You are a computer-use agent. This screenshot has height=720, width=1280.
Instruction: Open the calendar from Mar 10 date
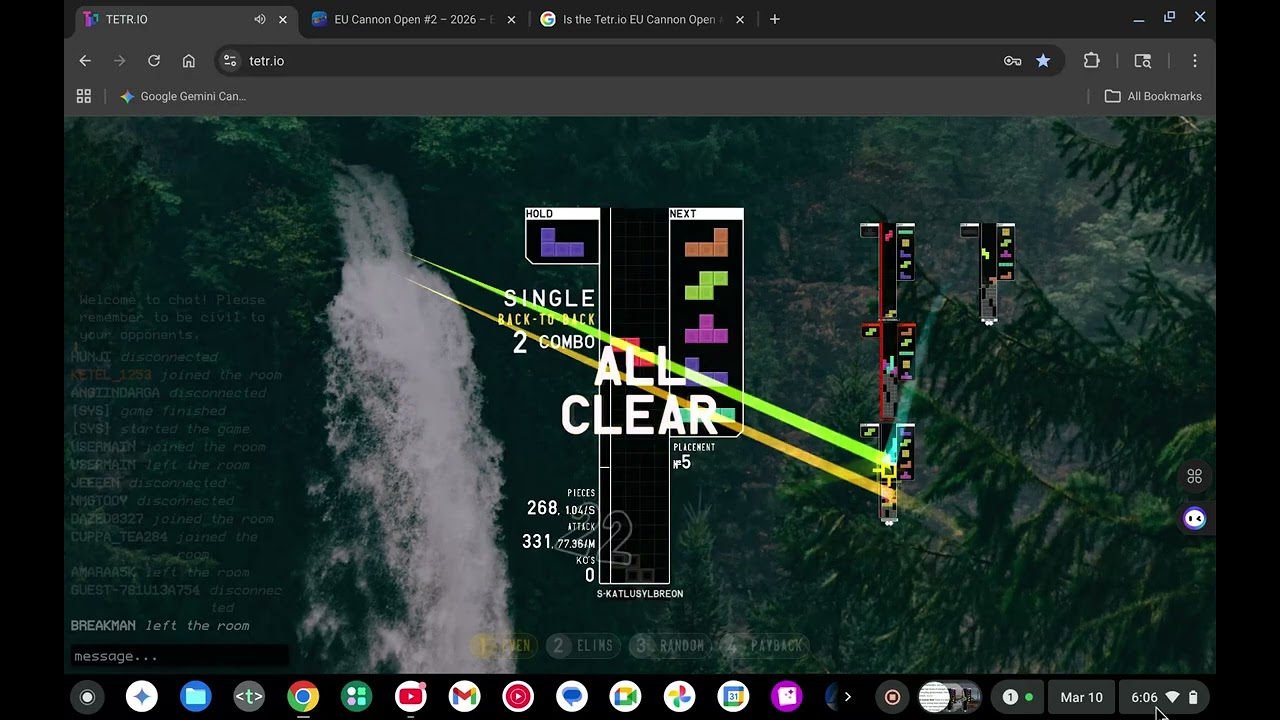pyautogui.click(x=1081, y=697)
